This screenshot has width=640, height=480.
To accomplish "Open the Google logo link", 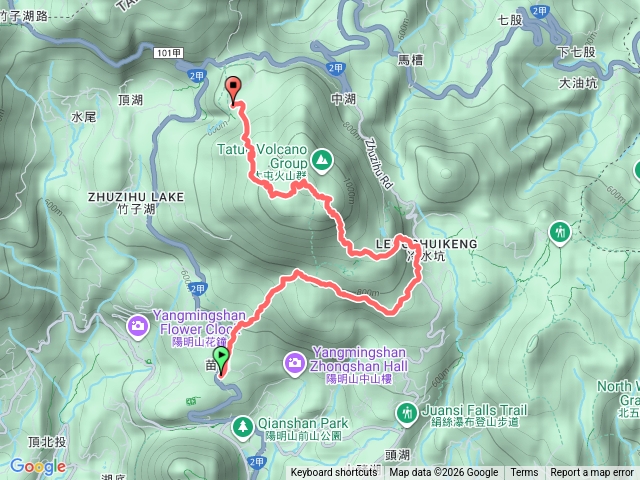I will [x=38, y=466].
